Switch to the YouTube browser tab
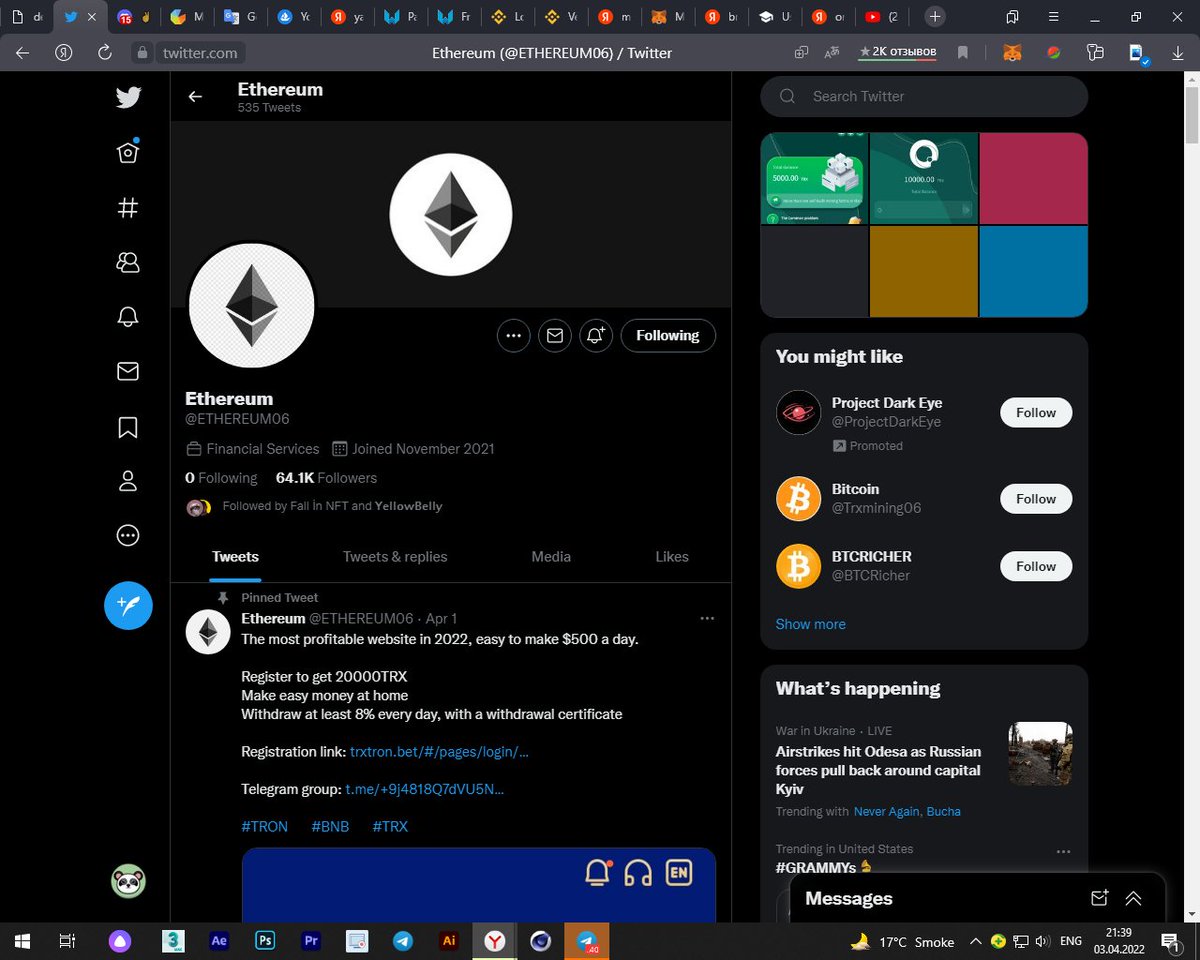Screen dimensions: 1200x960 [x=881, y=17]
